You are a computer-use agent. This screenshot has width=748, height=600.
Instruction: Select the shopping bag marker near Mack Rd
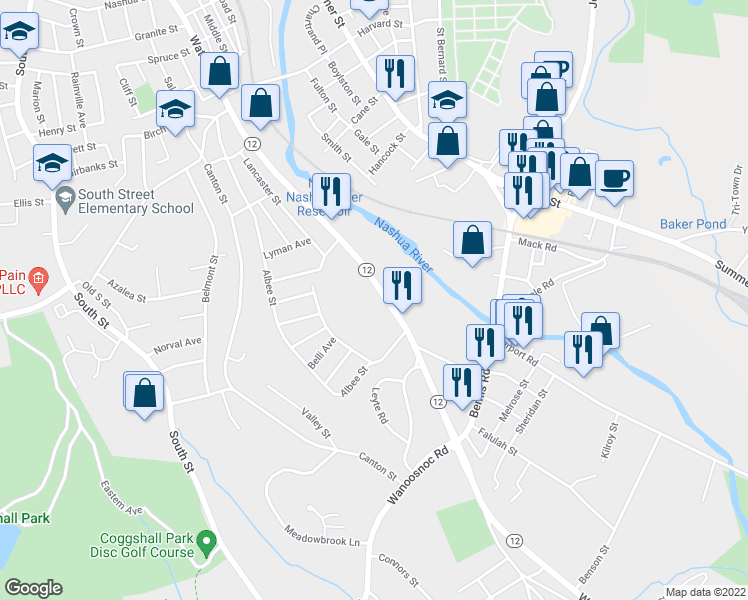472,243
